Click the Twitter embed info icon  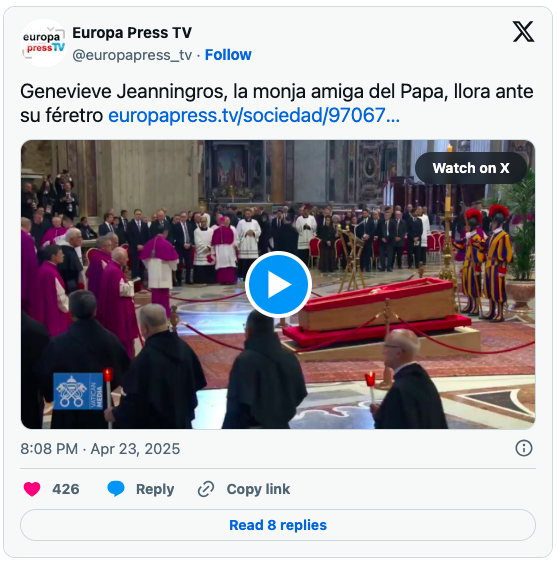[x=524, y=448]
